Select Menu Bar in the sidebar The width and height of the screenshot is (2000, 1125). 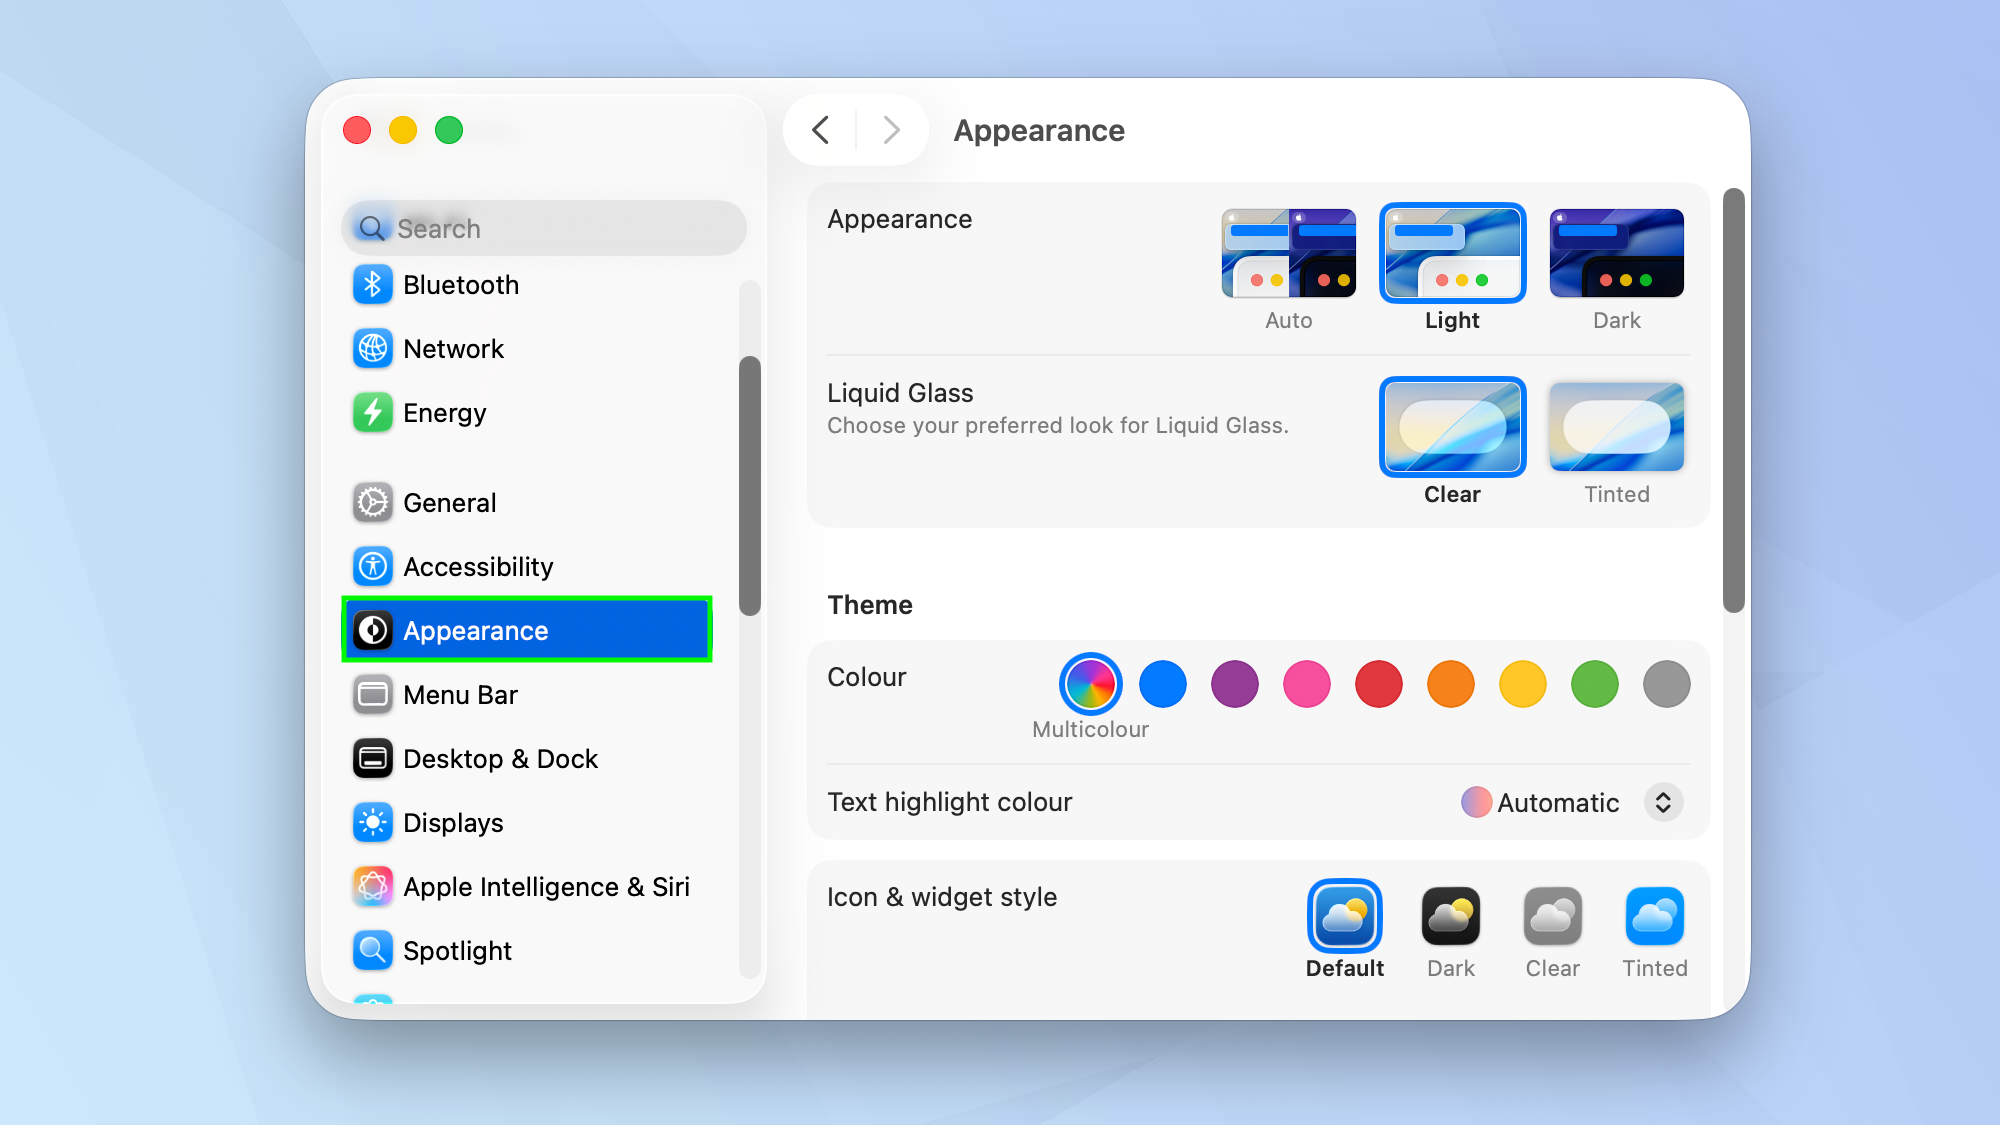460,694
